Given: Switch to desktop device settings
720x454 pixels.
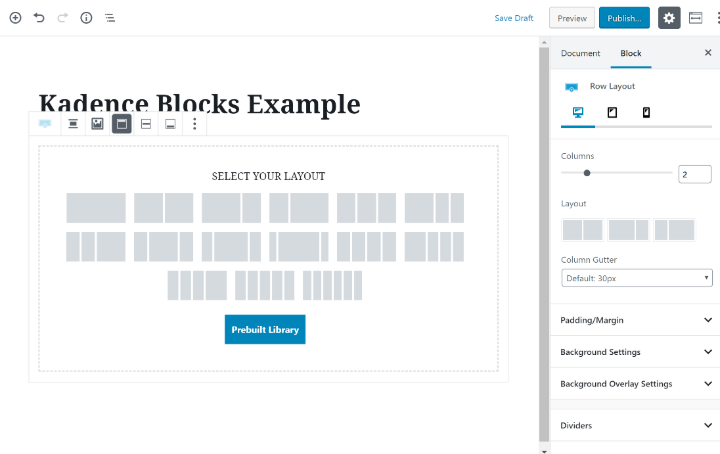Looking at the screenshot, I should click(578, 112).
